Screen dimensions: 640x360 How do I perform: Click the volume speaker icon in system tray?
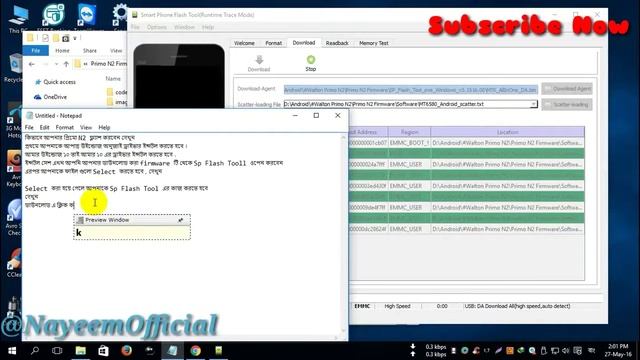pyautogui.click(x=566, y=351)
